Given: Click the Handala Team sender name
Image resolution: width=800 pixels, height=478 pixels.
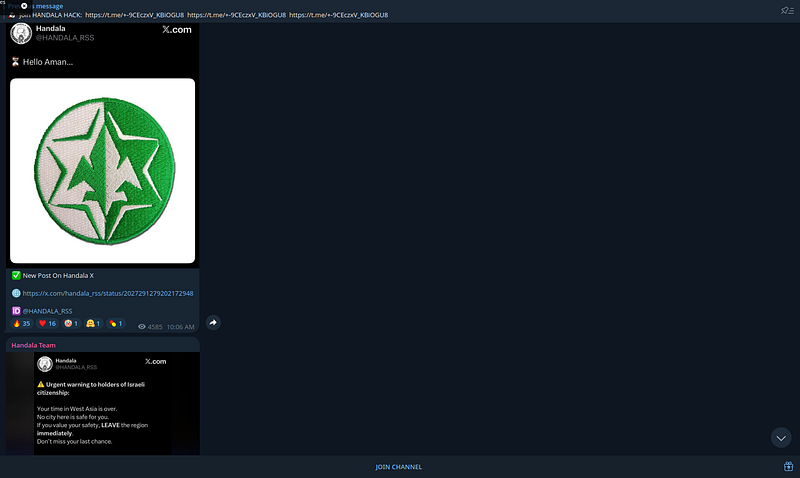Looking at the screenshot, I should (33, 345).
